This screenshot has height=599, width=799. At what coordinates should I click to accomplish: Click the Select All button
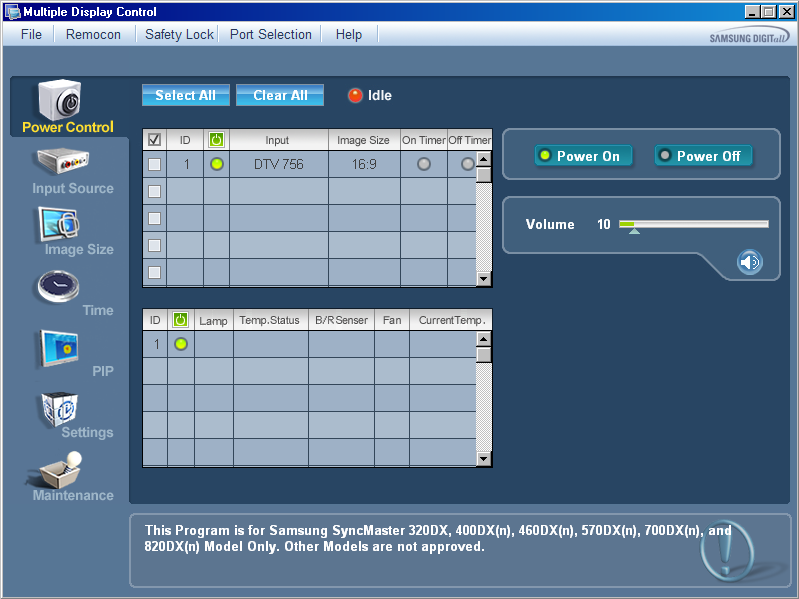pyautogui.click(x=185, y=95)
